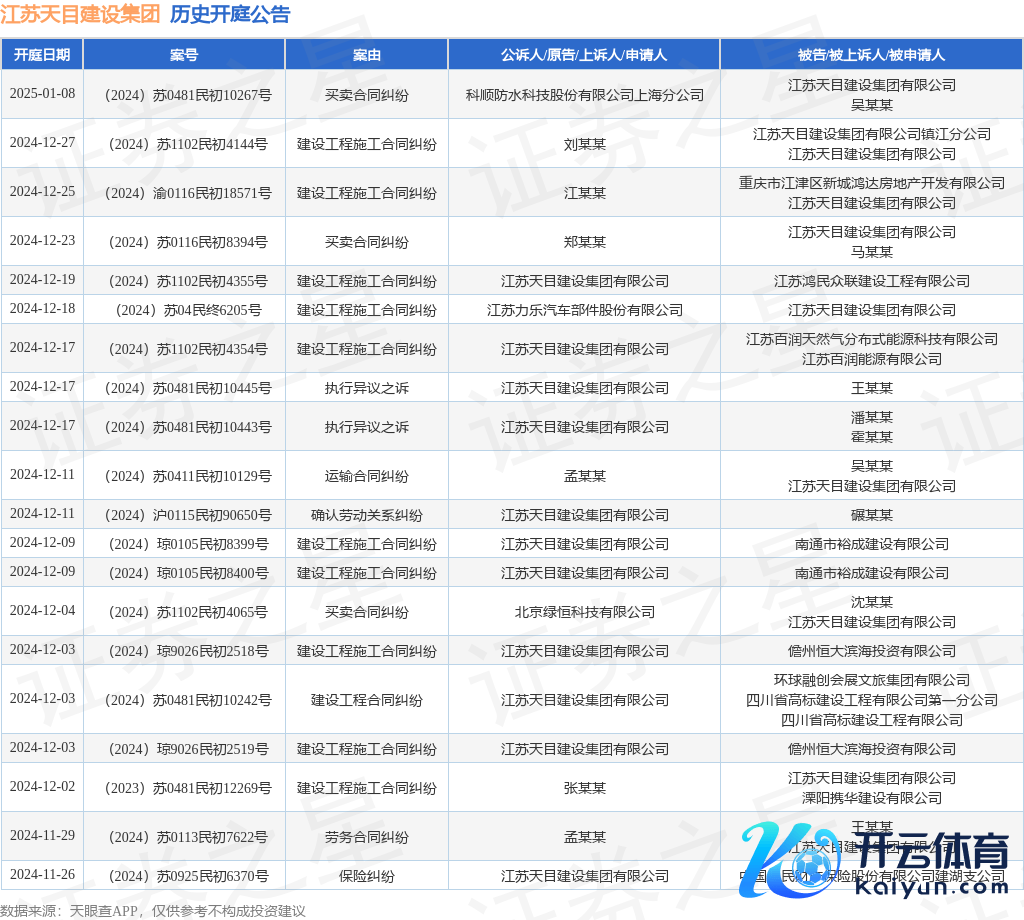Screen dimensions: 1024x920
Task: Open case (2024)苏0481民初10267号
Action: tap(184, 95)
